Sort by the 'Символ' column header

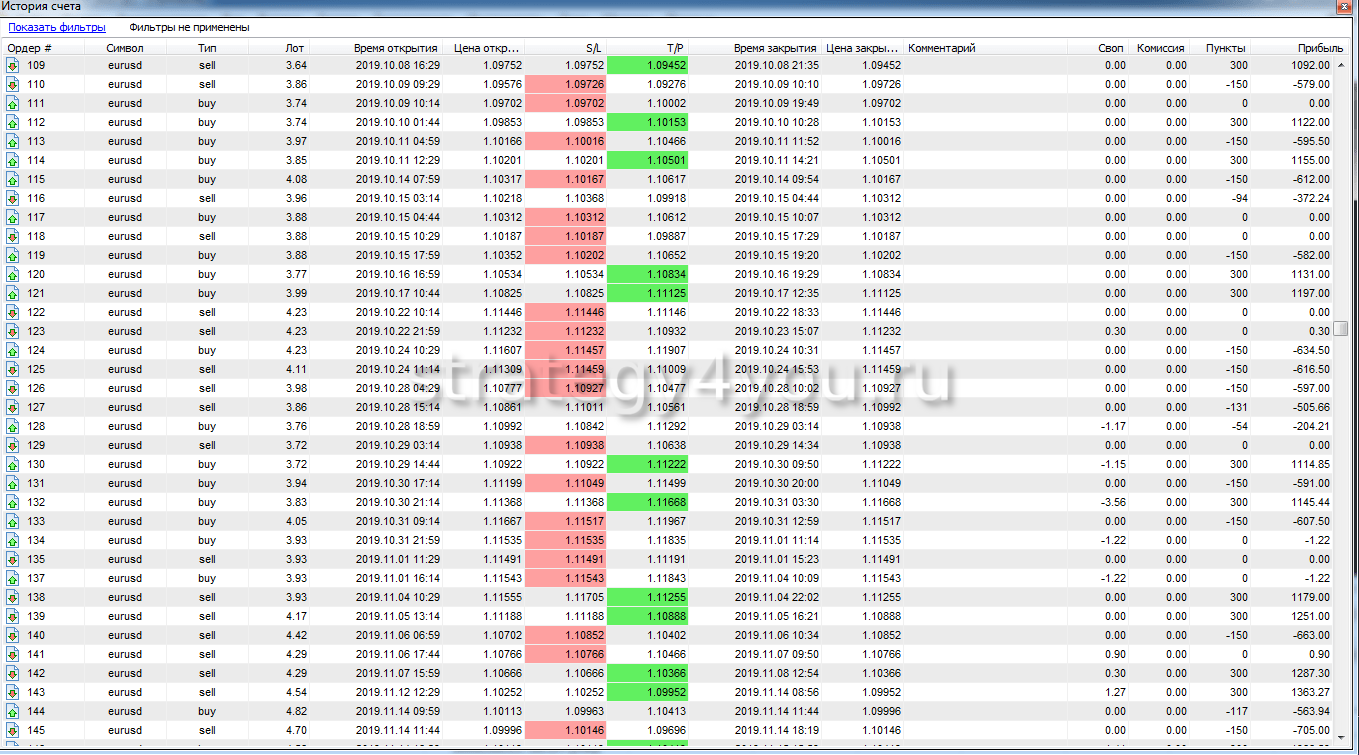[x=126, y=48]
